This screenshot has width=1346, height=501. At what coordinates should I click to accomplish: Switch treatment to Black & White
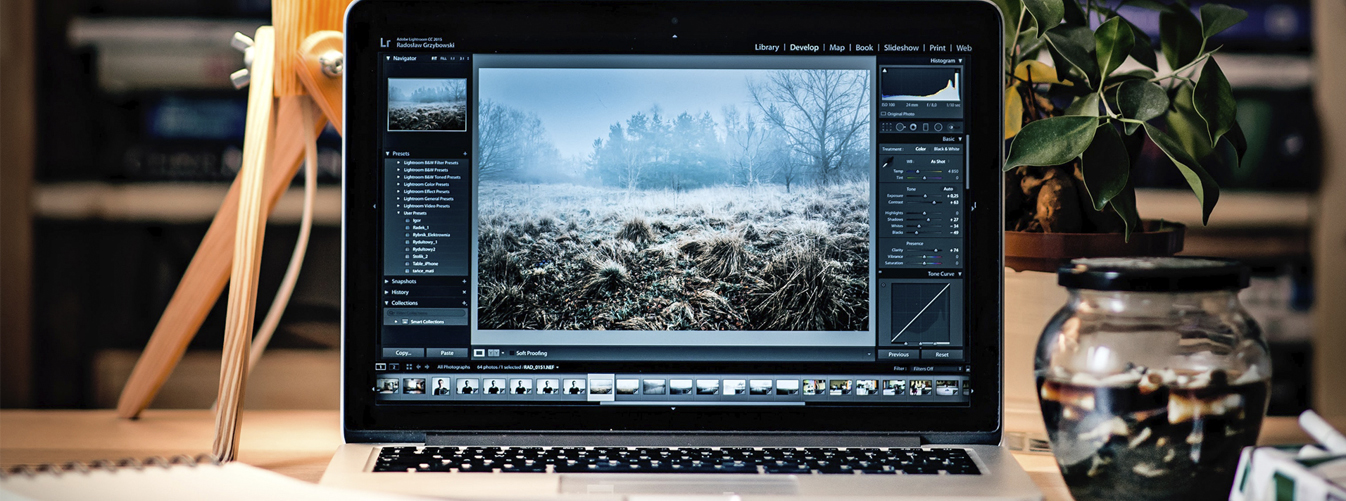pos(946,149)
